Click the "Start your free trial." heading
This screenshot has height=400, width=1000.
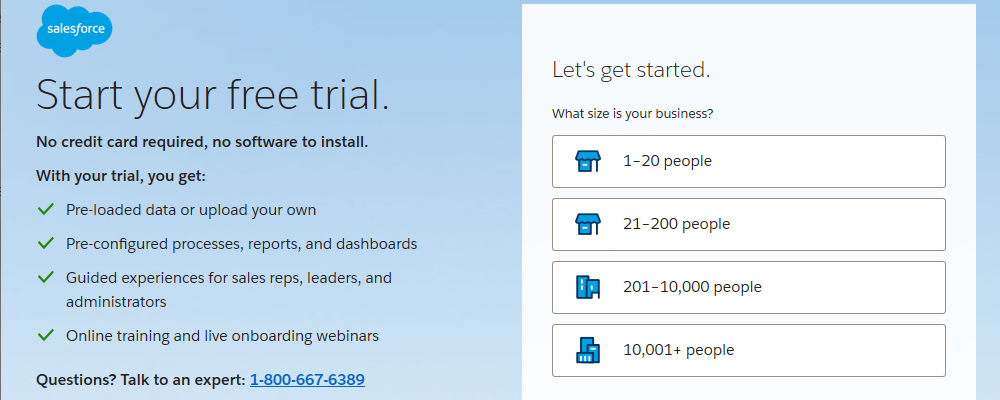tap(212, 95)
